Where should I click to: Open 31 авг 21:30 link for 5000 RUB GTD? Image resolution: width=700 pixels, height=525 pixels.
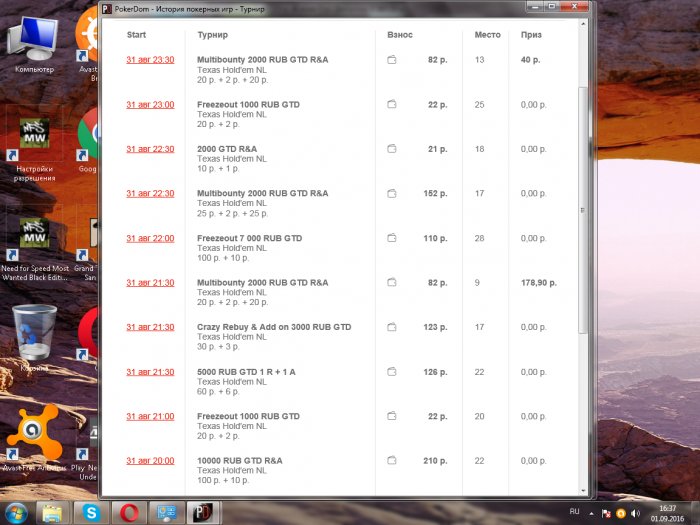[150, 372]
